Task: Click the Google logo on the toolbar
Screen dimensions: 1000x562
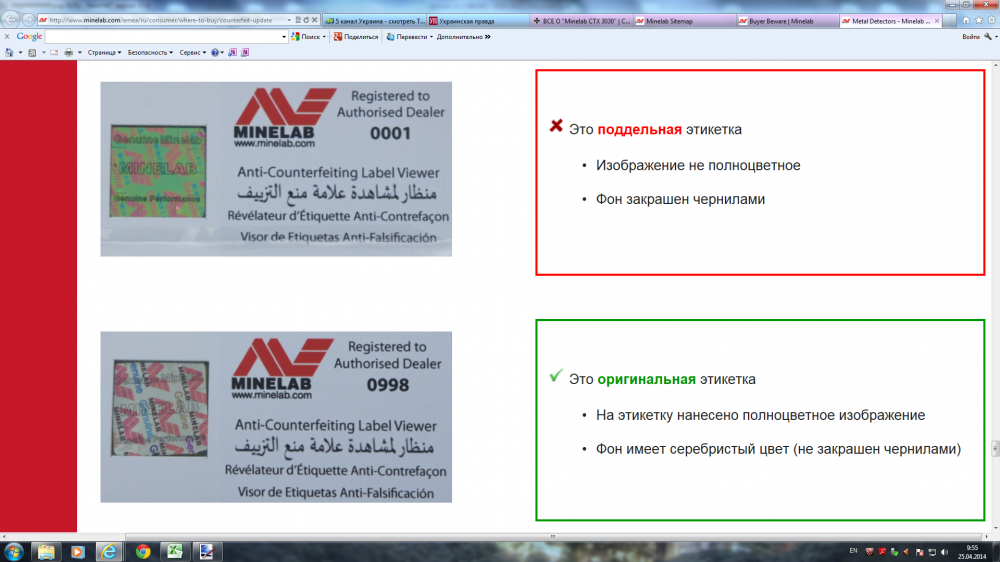Action: (29, 37)
